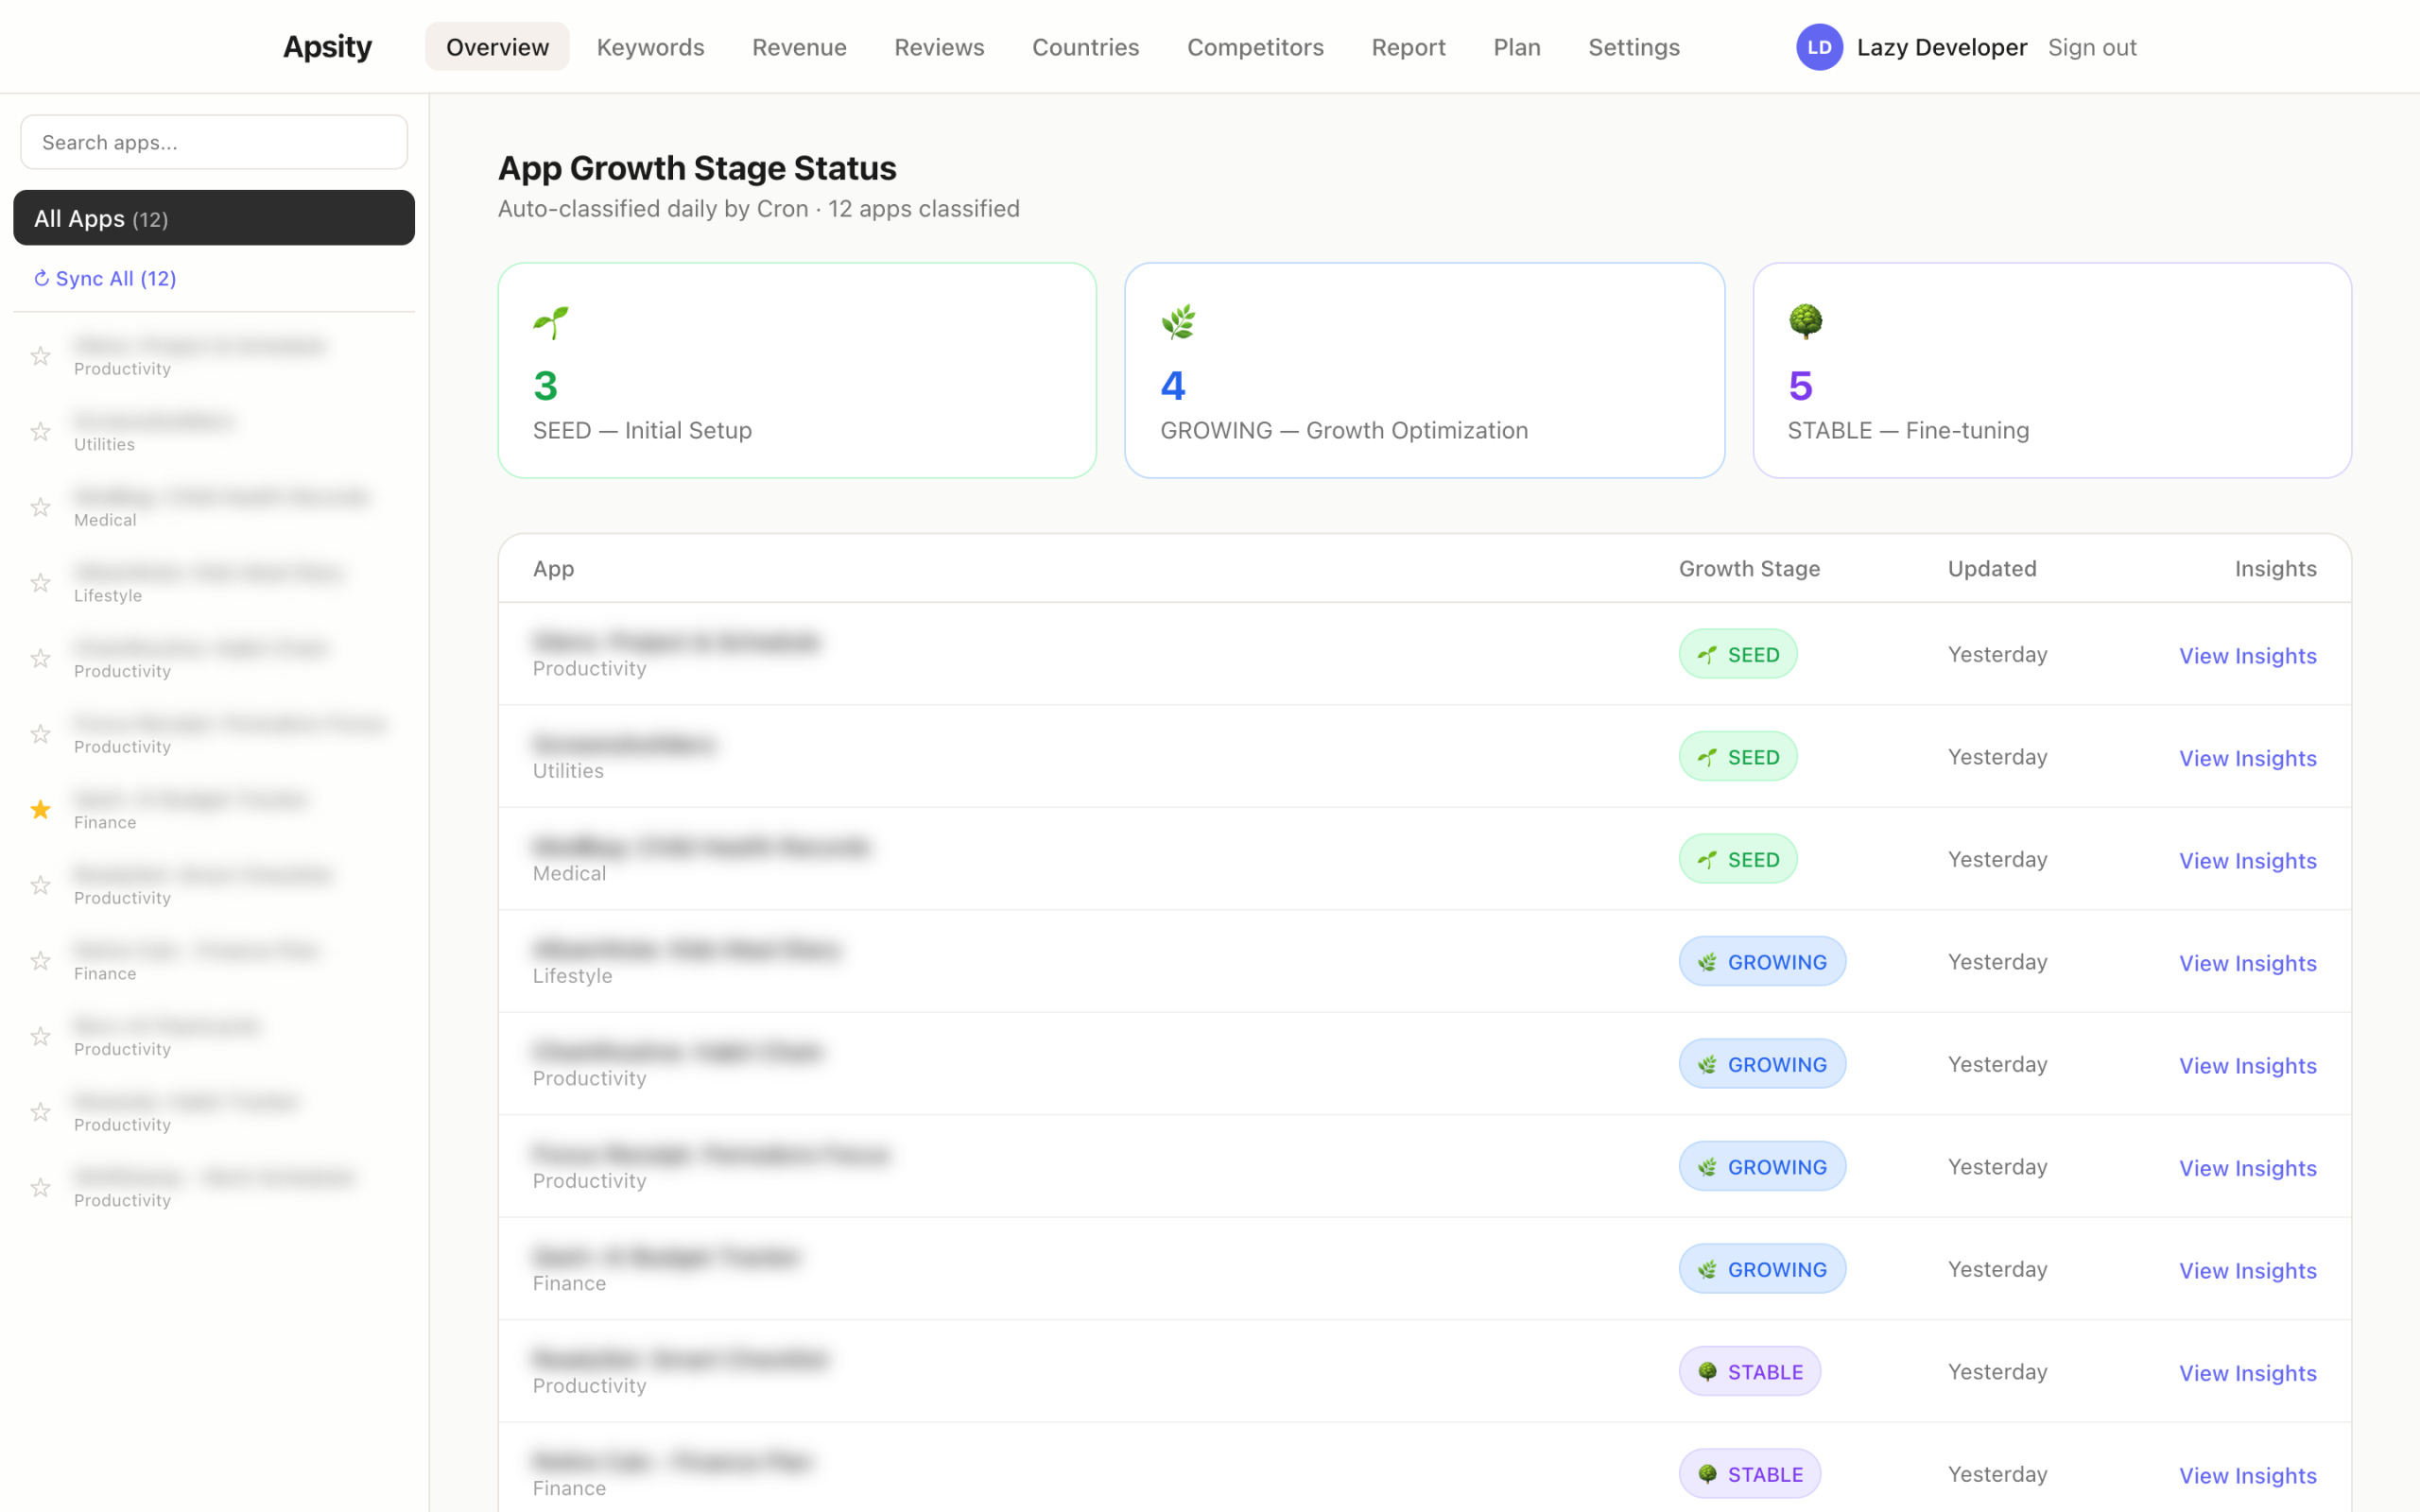Unstar the favorited Finance app in the sidebar

point(40,810)
